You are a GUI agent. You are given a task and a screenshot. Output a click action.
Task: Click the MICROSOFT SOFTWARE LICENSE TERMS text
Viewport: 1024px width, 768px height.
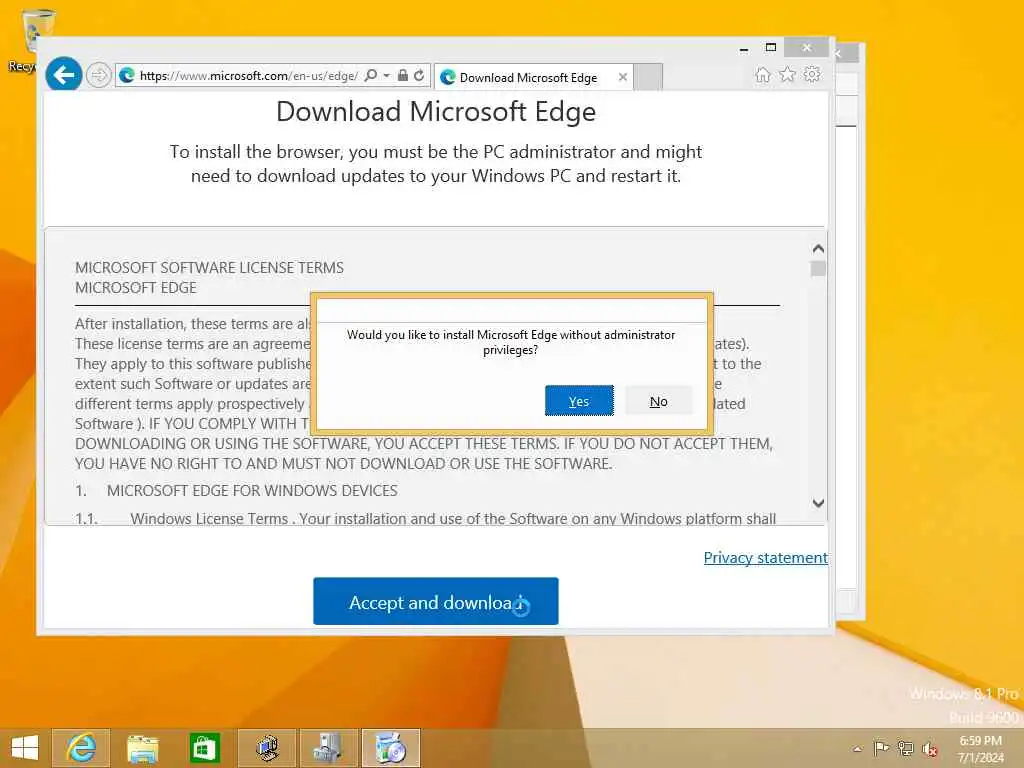[x=209, y=268]
